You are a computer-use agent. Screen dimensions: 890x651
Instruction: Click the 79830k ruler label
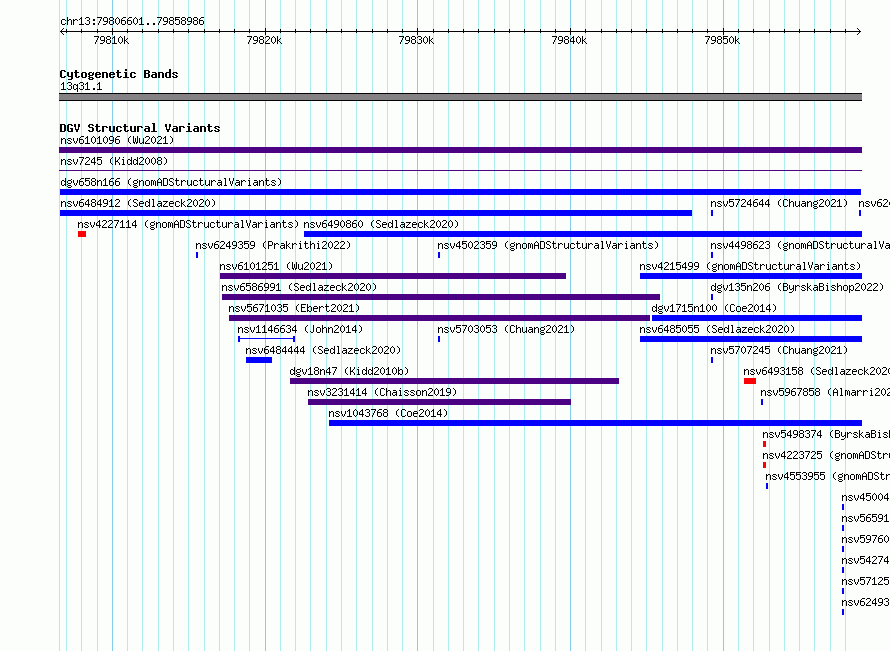pos(416,40)
